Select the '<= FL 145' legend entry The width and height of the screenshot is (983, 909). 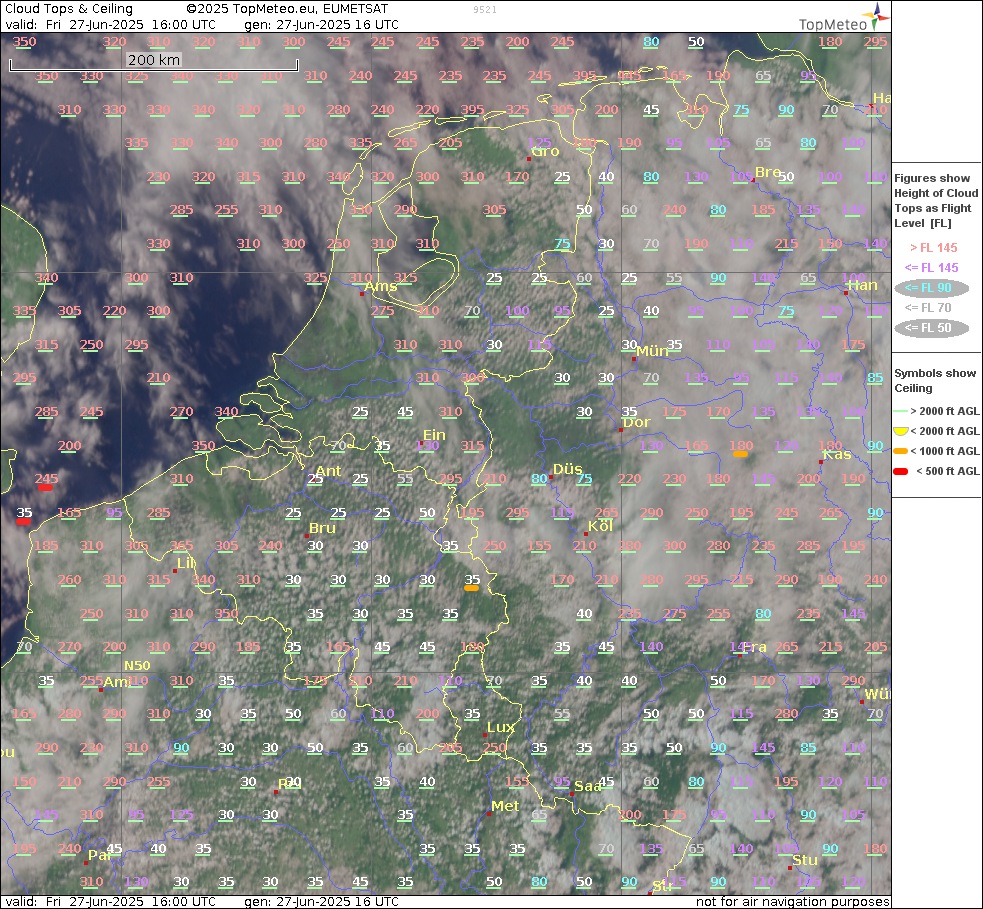point(932,268)
